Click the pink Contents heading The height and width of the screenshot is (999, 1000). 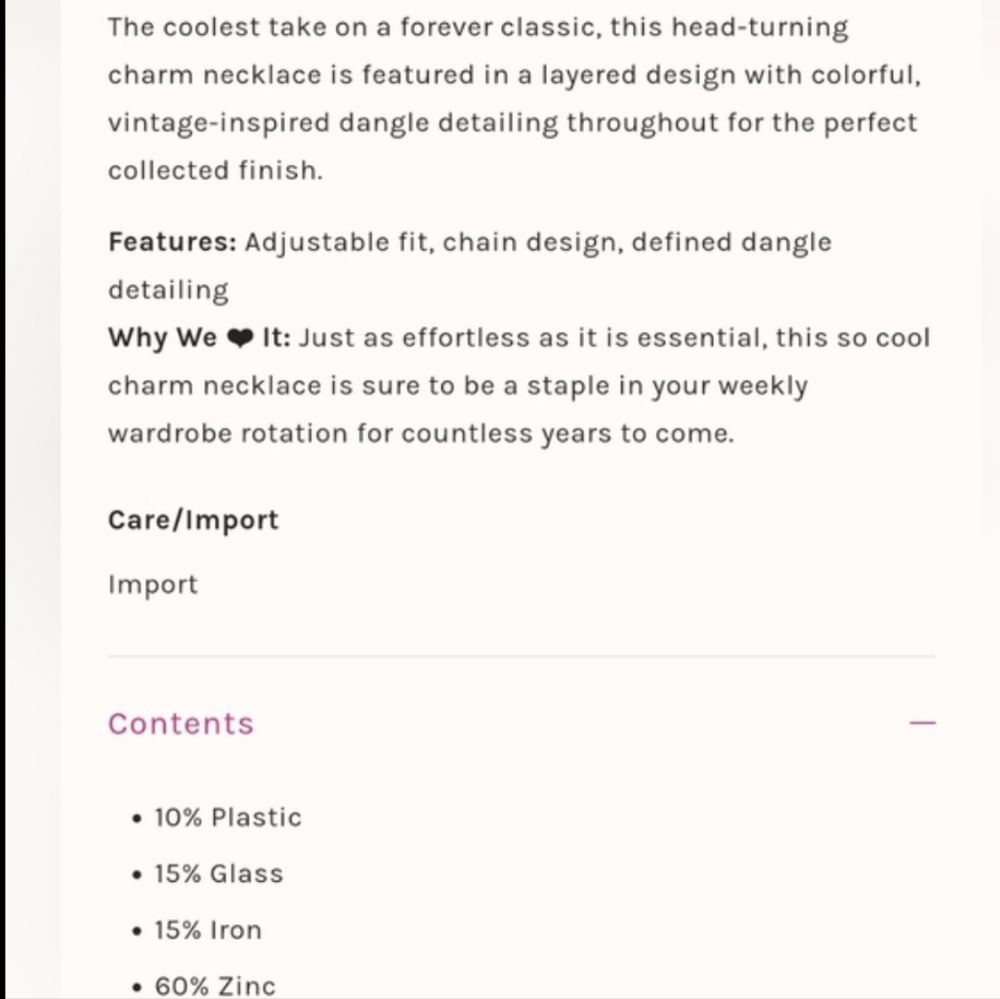point(181,723)
